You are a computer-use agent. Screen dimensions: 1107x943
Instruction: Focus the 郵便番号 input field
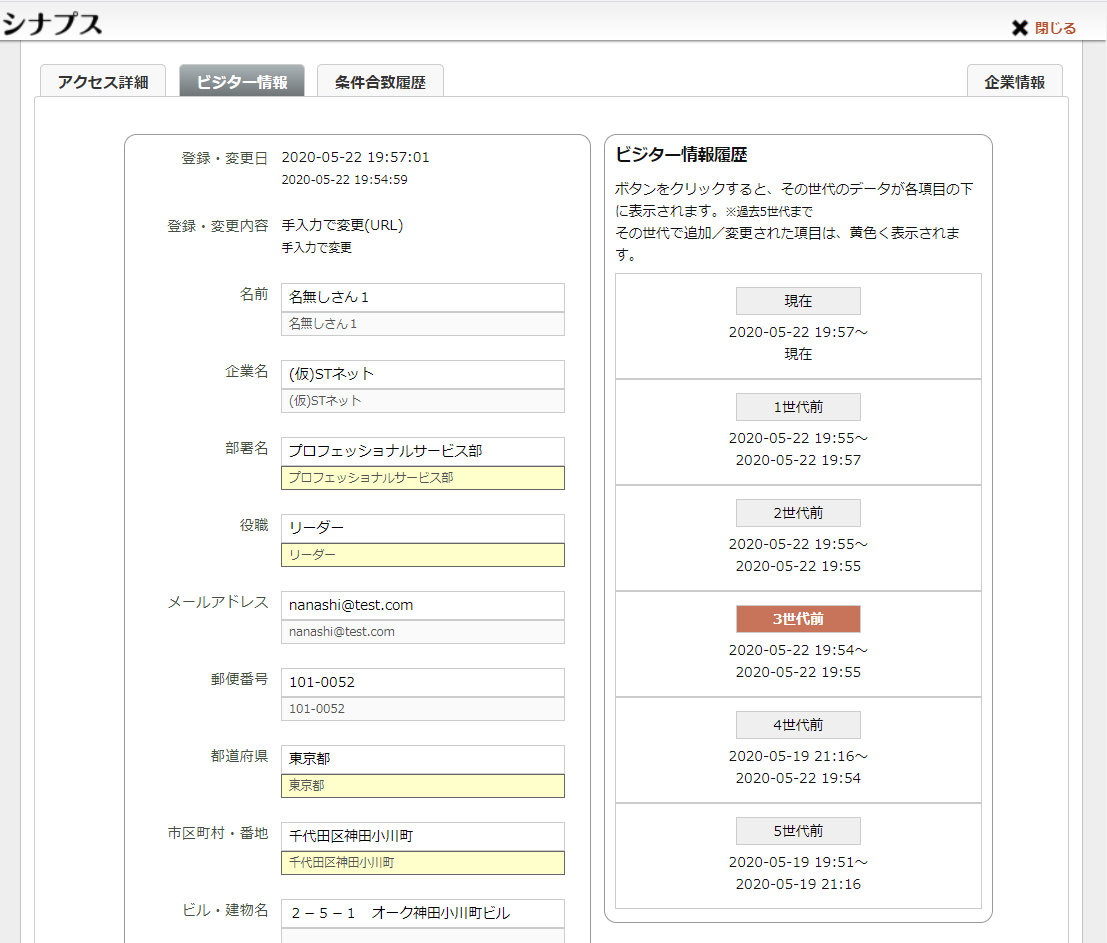click(422, 682)
